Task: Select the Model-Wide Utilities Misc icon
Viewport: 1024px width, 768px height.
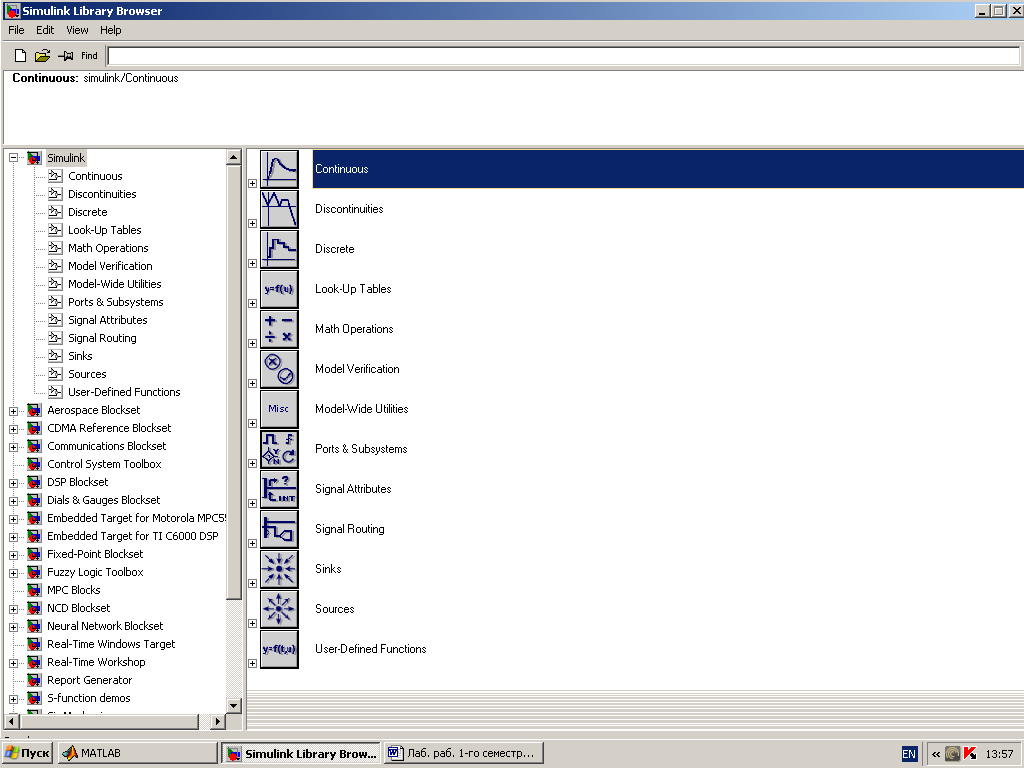Action: pos(280,409)
